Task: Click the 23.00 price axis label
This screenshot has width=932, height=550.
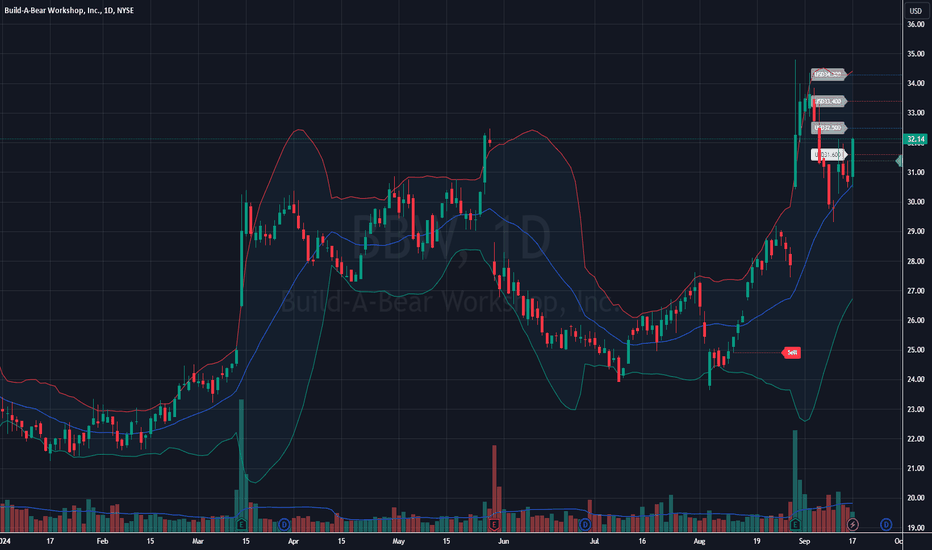Action: 915,409
